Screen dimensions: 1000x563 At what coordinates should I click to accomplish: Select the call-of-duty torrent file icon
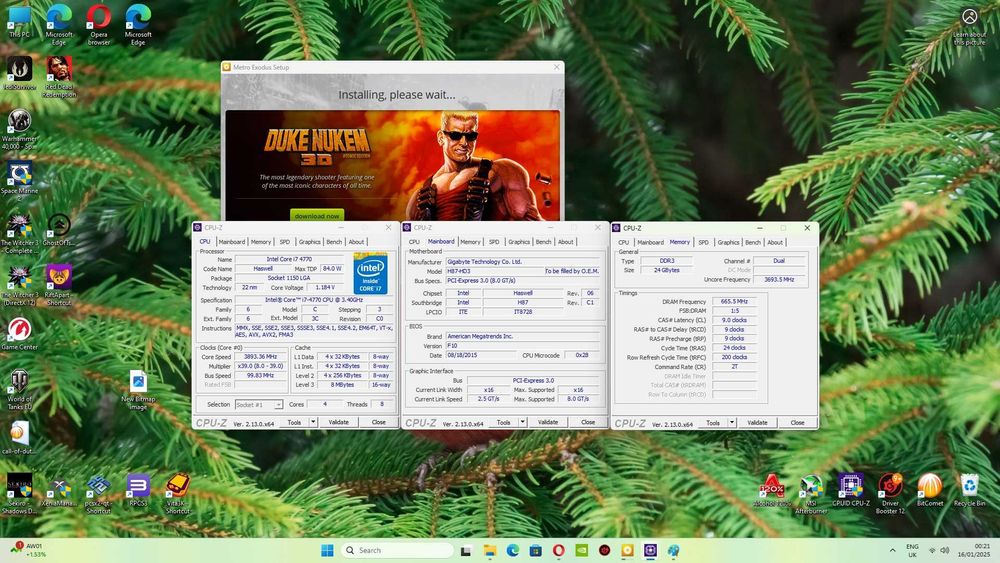click(x=19, y=438)
